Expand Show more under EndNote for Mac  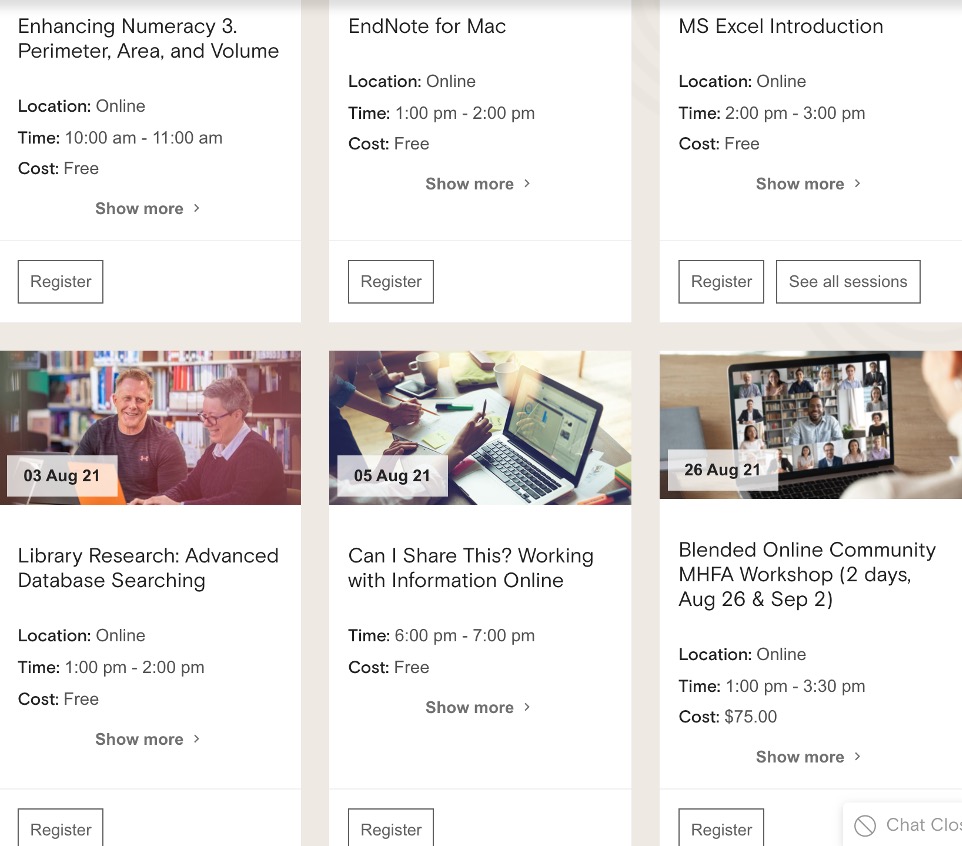coord(478,184)
